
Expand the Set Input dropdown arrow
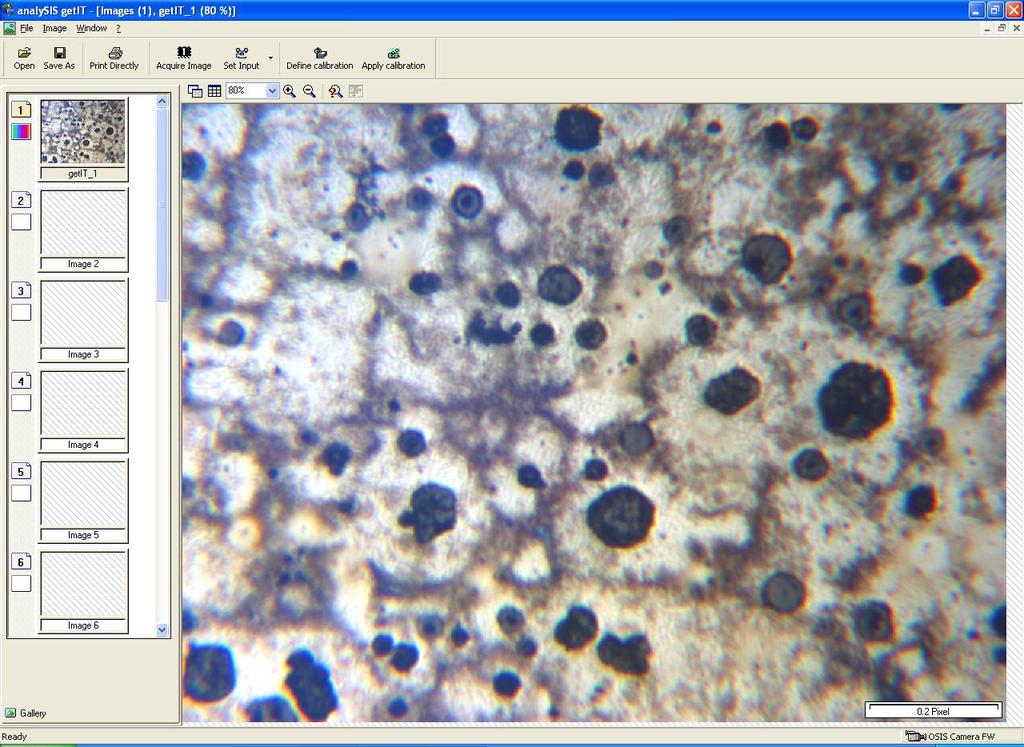(270, 58)
